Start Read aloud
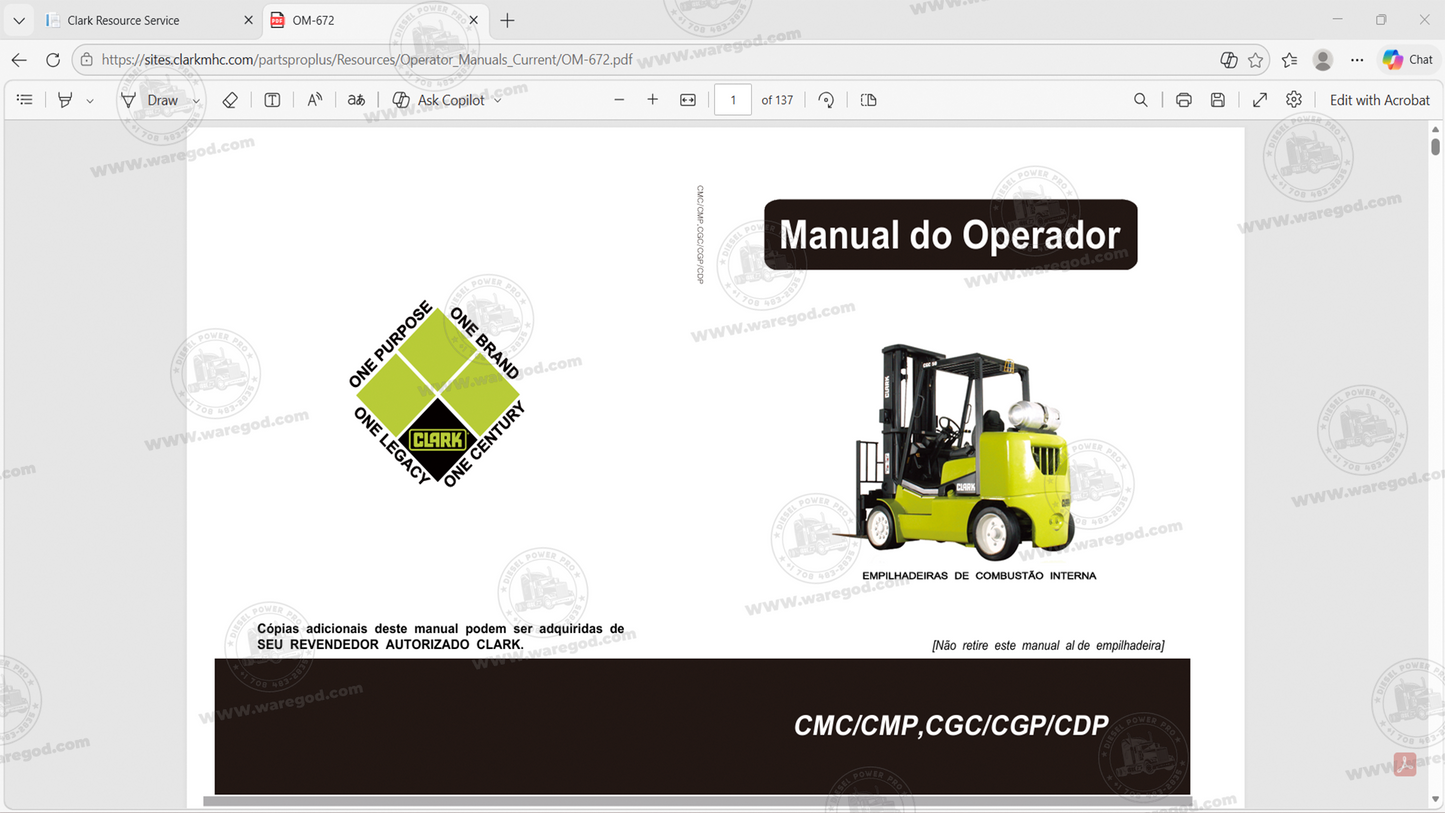The height and width of the screenshot is (813, 1445). point(315,100)
